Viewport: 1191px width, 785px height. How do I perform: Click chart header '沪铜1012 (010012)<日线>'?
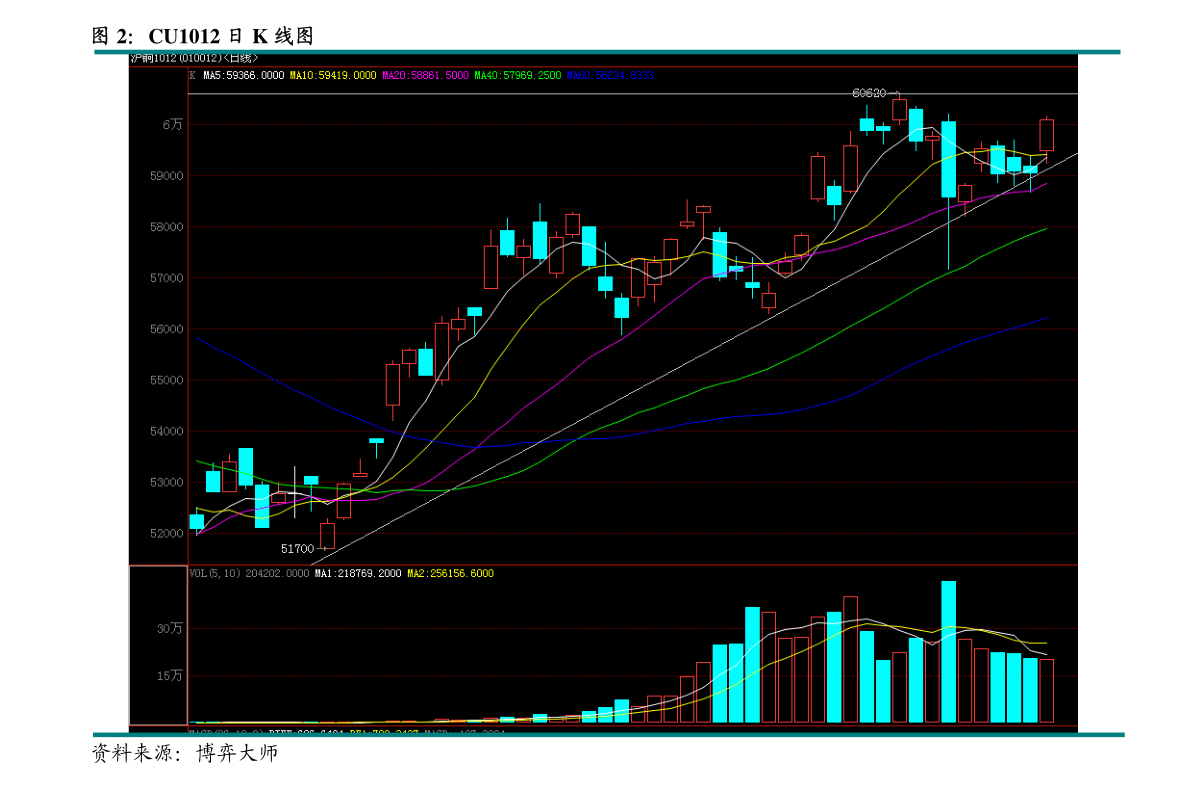[x=194, y=59]
